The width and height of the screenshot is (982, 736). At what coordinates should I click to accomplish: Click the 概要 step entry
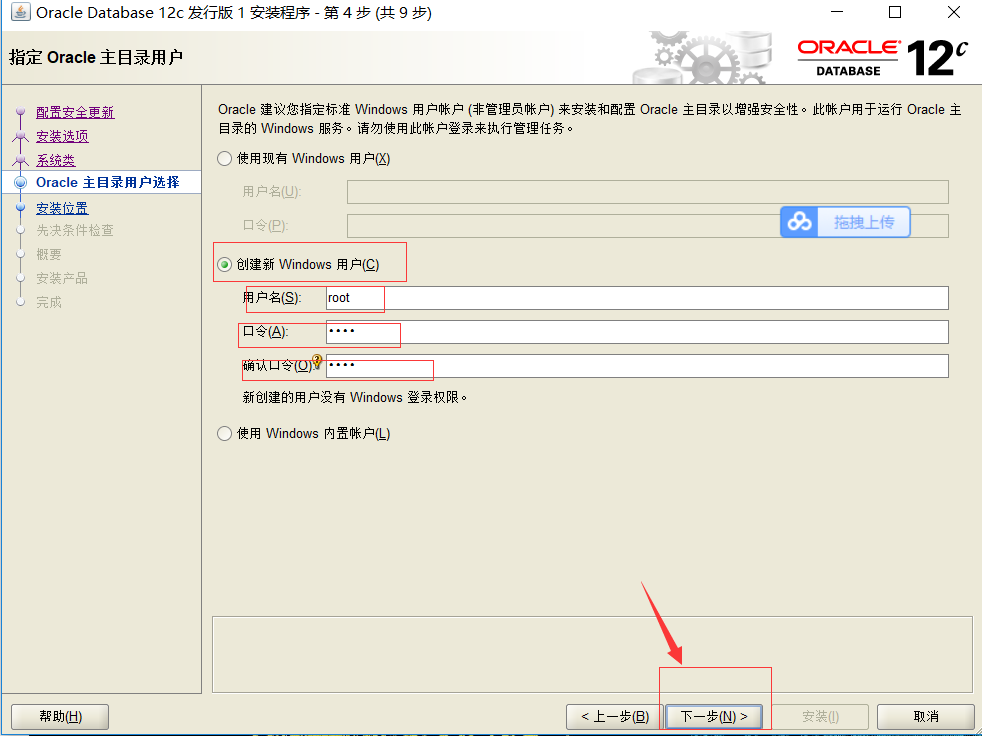point(49,254)
